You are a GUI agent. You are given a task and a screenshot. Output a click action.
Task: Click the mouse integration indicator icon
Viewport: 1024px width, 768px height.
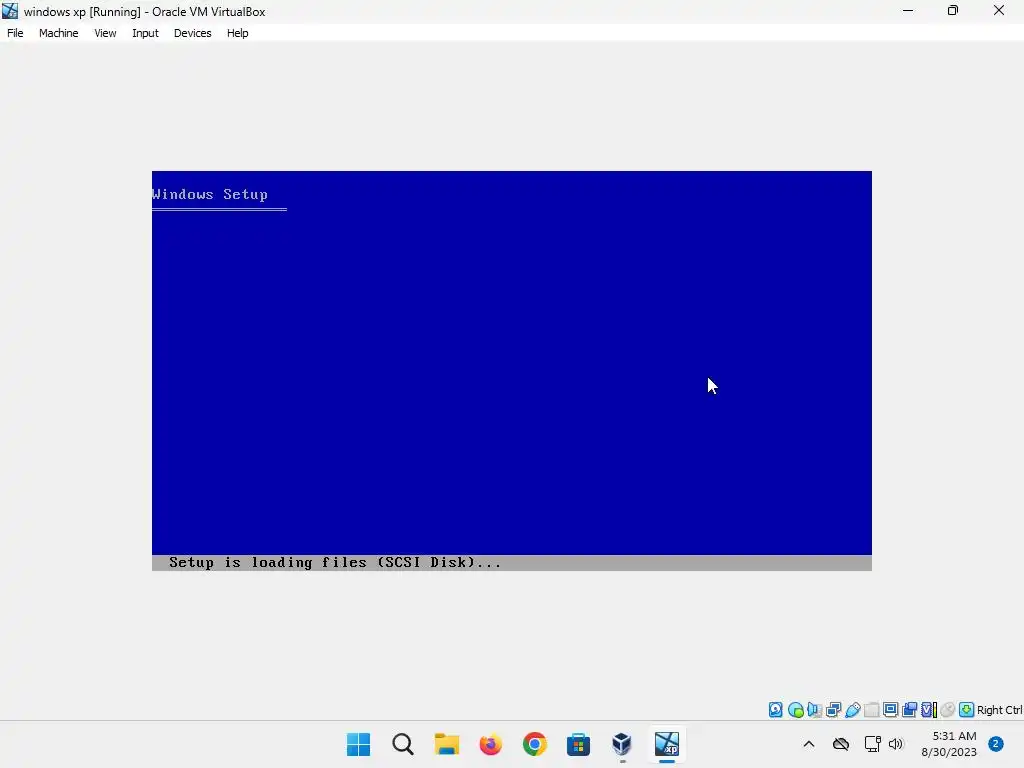pyautogui.click(x=948, y=710)
